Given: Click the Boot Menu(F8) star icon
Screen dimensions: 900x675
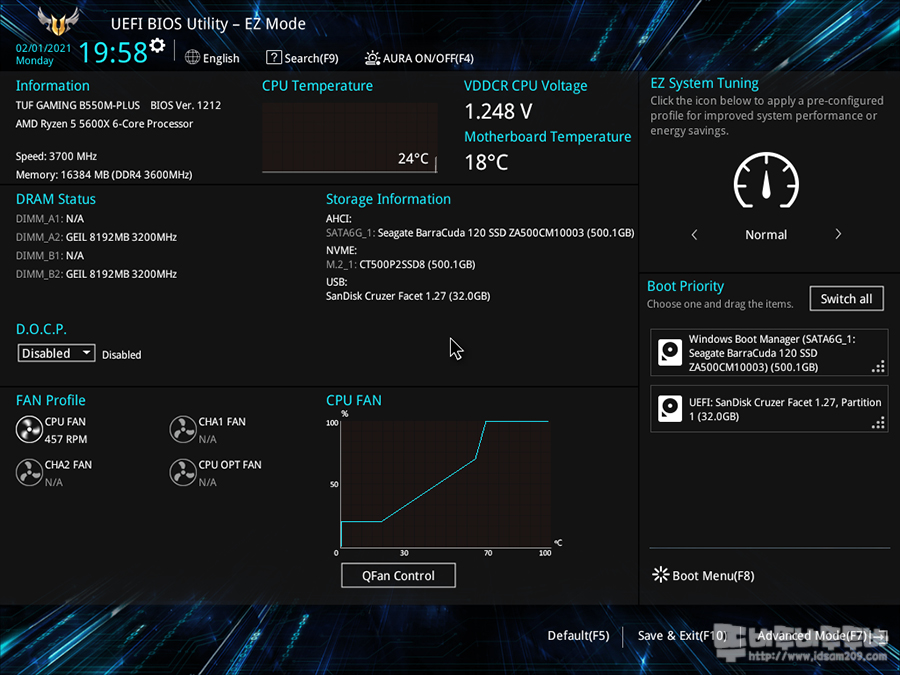Looking at the screenshot, I should click(661, 575).
